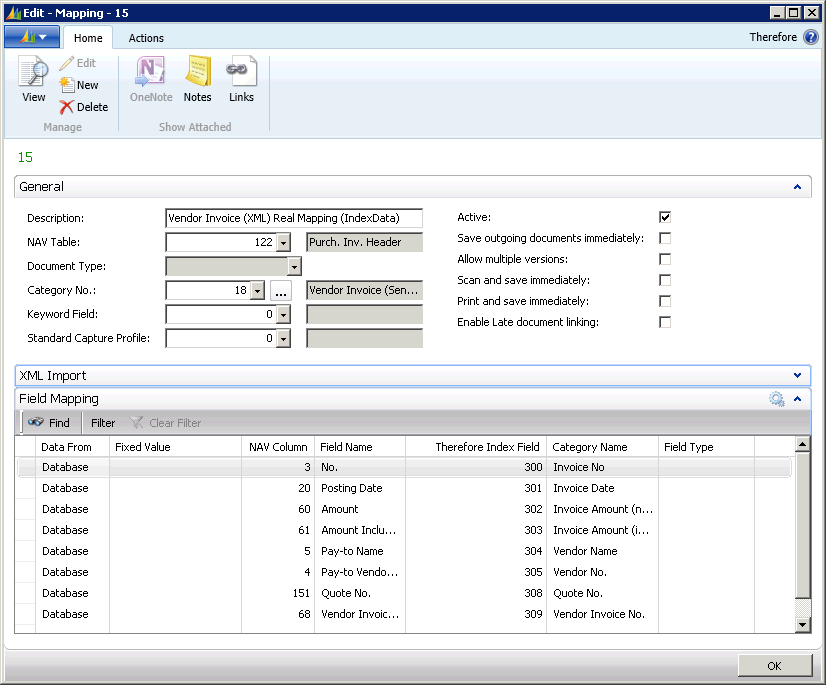Open the Document Type dropdown
Screen dimensions: 826x685
pos(294,266)
